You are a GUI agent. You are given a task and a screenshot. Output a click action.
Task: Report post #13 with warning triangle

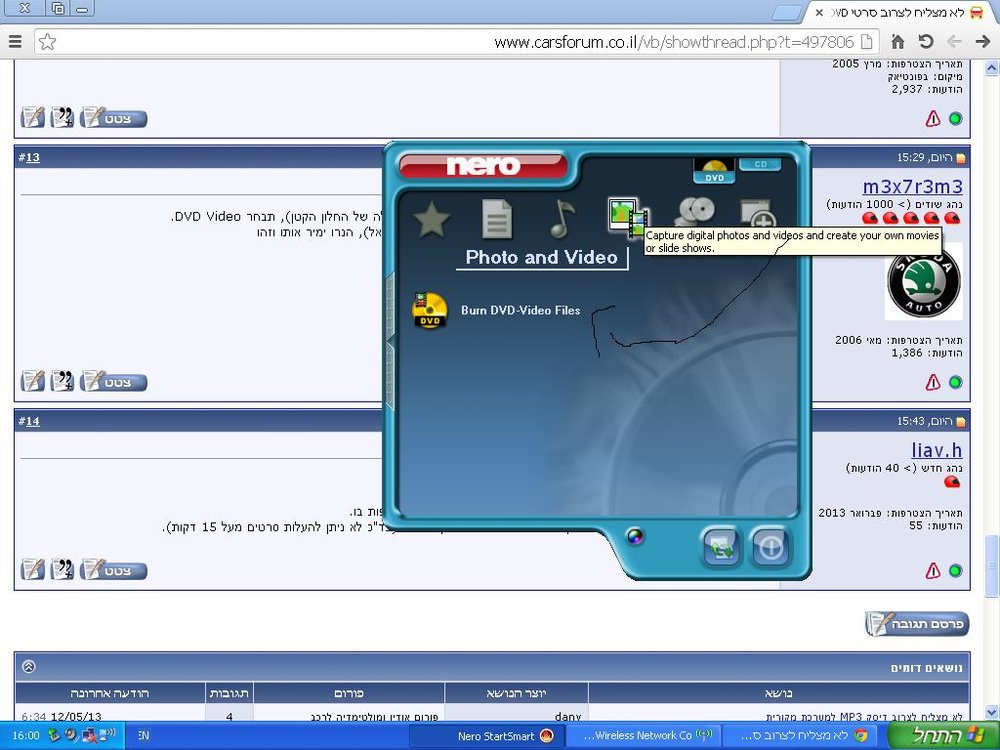coord(933,382)
